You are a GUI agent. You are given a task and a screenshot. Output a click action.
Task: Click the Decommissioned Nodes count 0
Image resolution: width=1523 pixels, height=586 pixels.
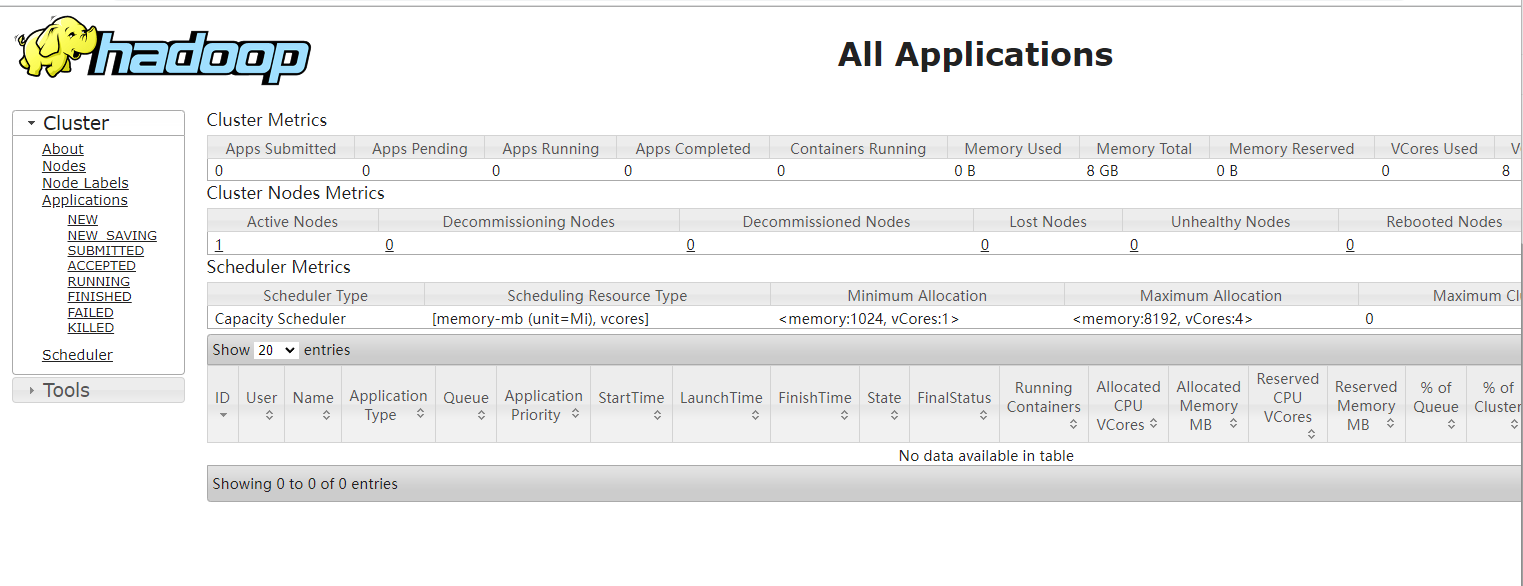[690, 245]
